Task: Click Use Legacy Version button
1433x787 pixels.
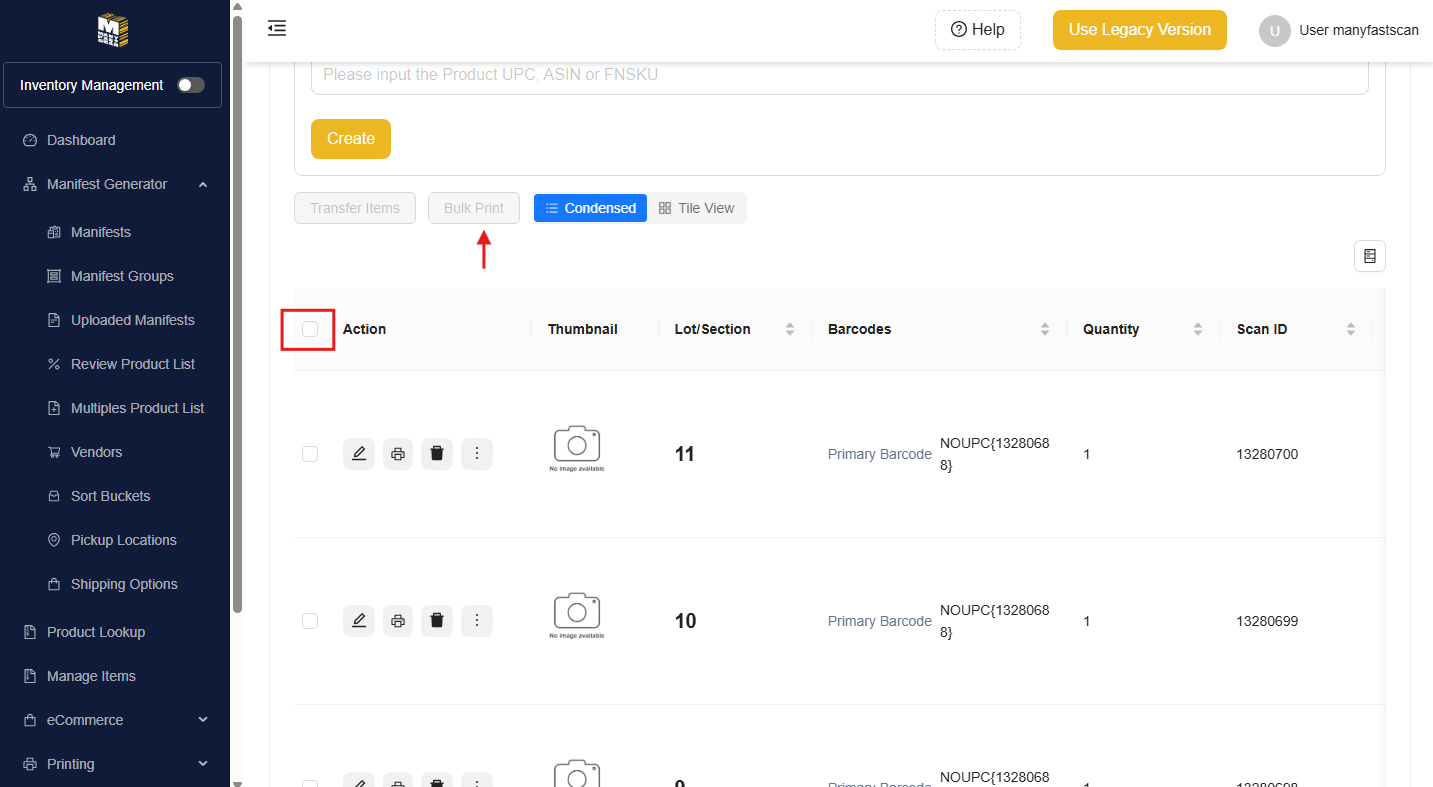Action: coord(1139,30)
